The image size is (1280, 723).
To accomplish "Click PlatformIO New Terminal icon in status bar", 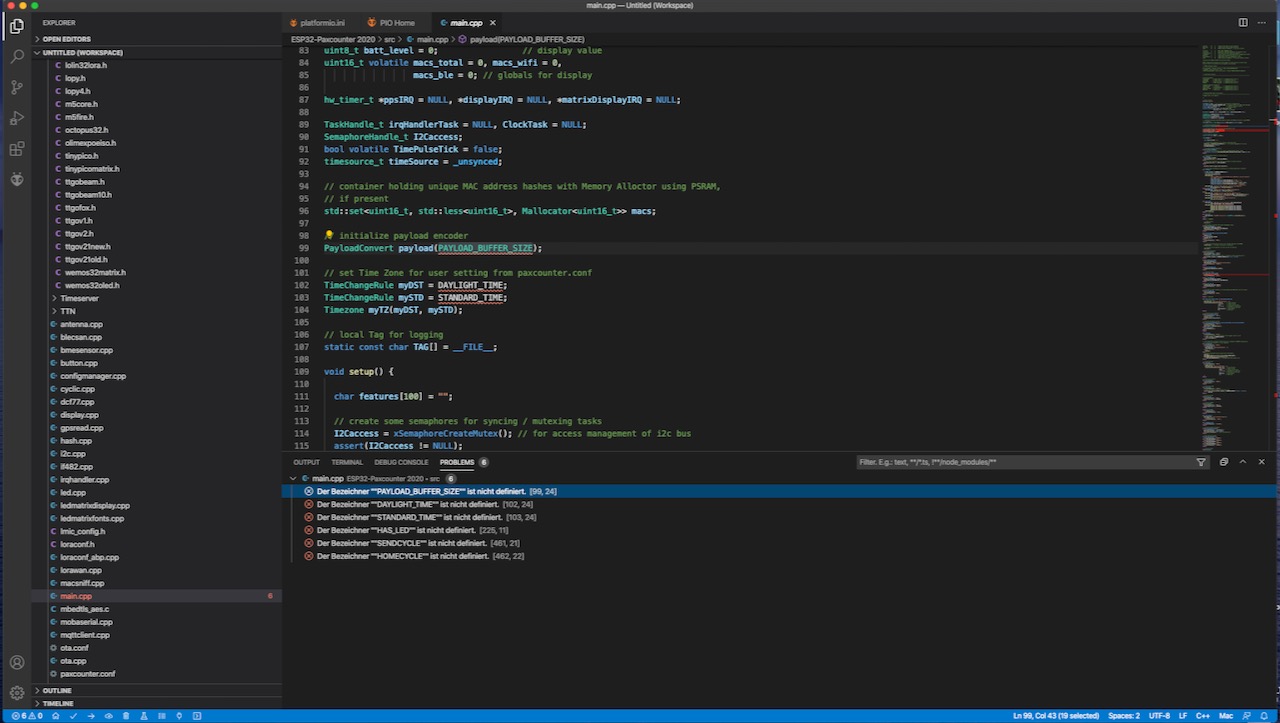I will coord(197,716).
